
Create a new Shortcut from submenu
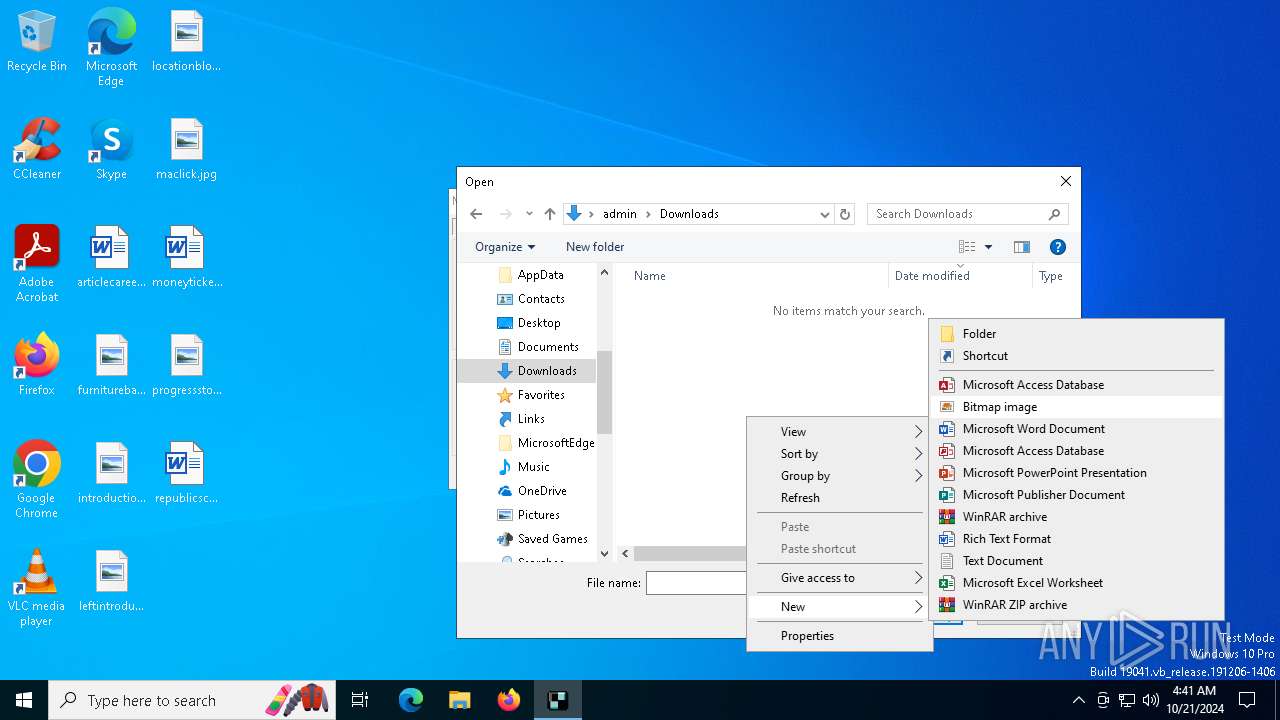(1076, 356)
